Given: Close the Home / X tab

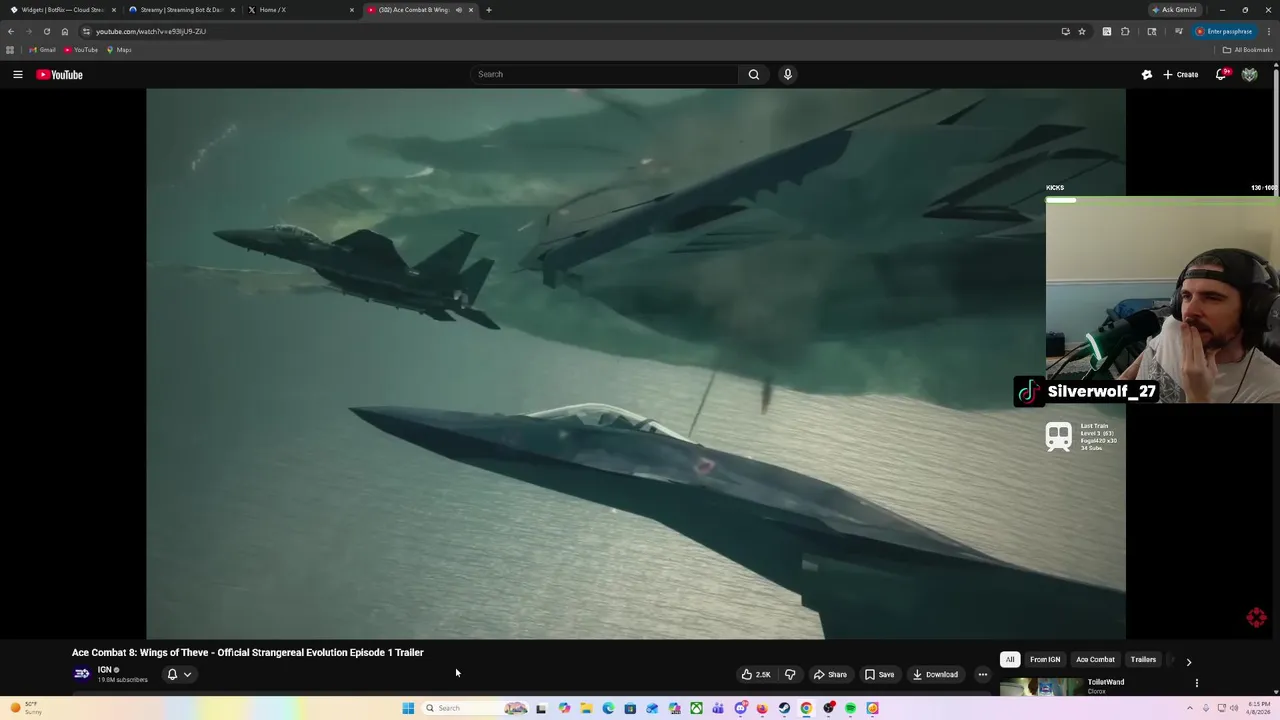Looking at the screenshot, I should coord(351,10).
